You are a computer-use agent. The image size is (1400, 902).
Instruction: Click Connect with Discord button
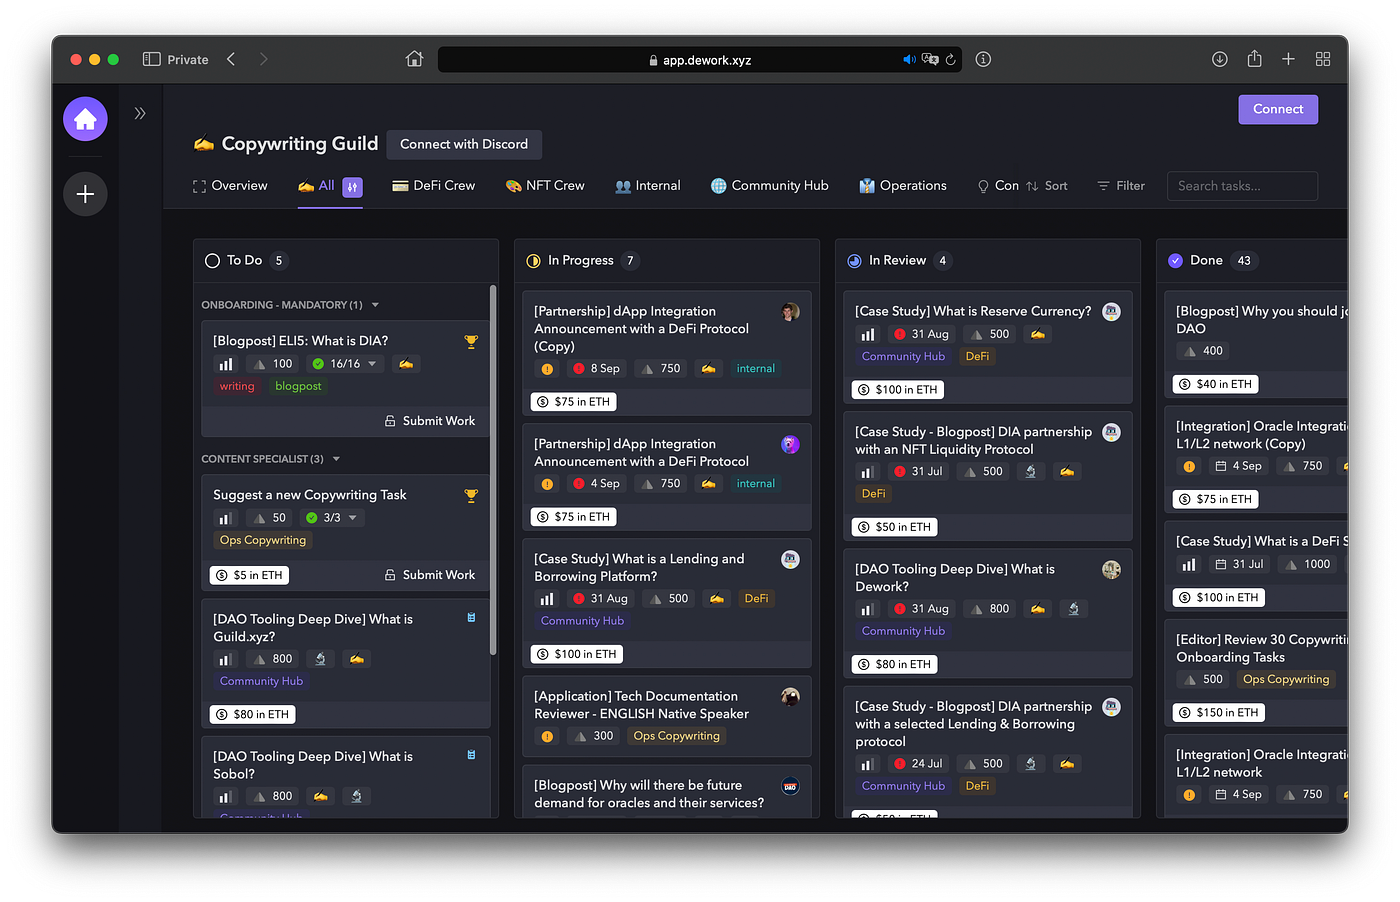464,144
